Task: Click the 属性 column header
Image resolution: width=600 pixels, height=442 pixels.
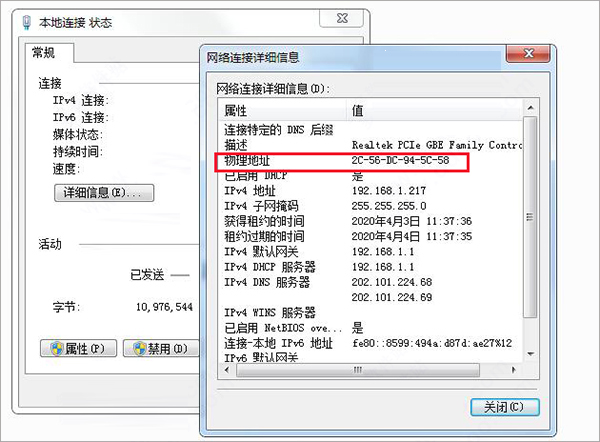Action: tap(282, 111)
